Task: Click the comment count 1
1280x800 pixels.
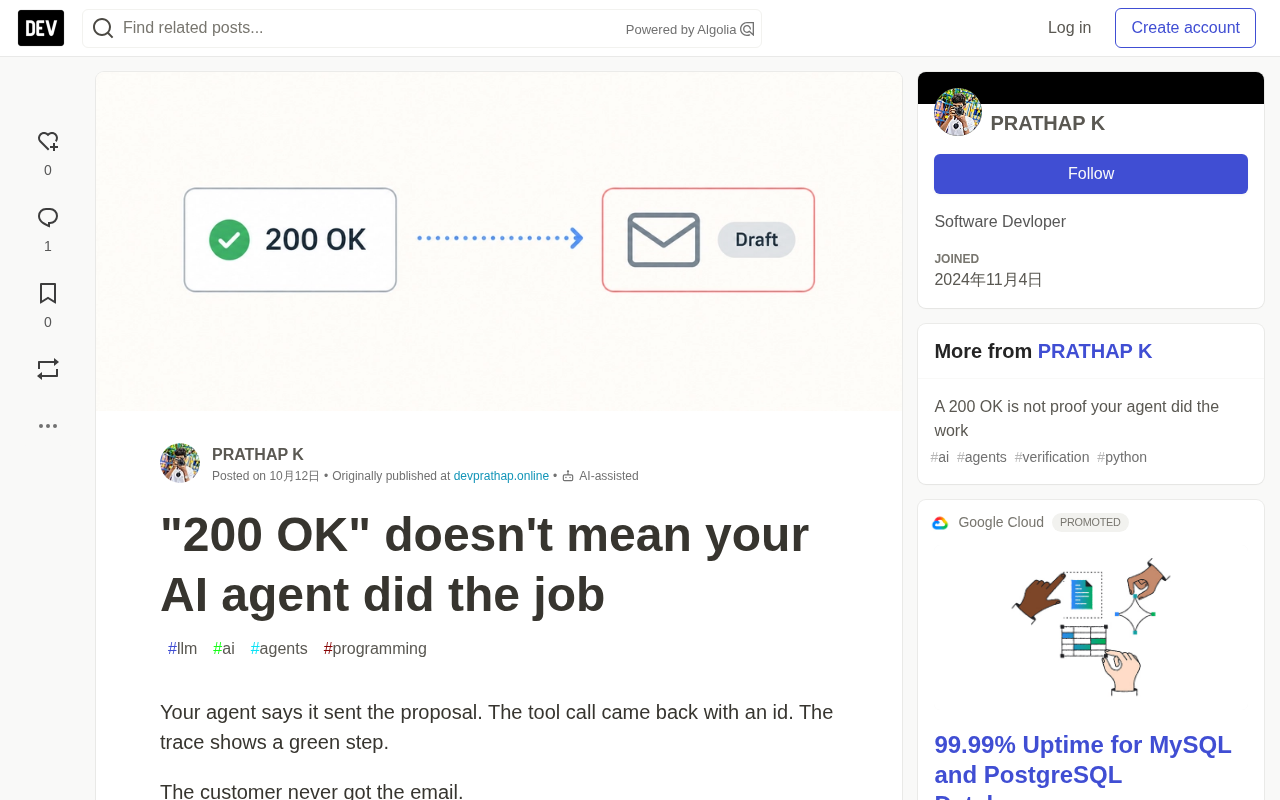Action: pyautogui.click(x=48, y=246)
